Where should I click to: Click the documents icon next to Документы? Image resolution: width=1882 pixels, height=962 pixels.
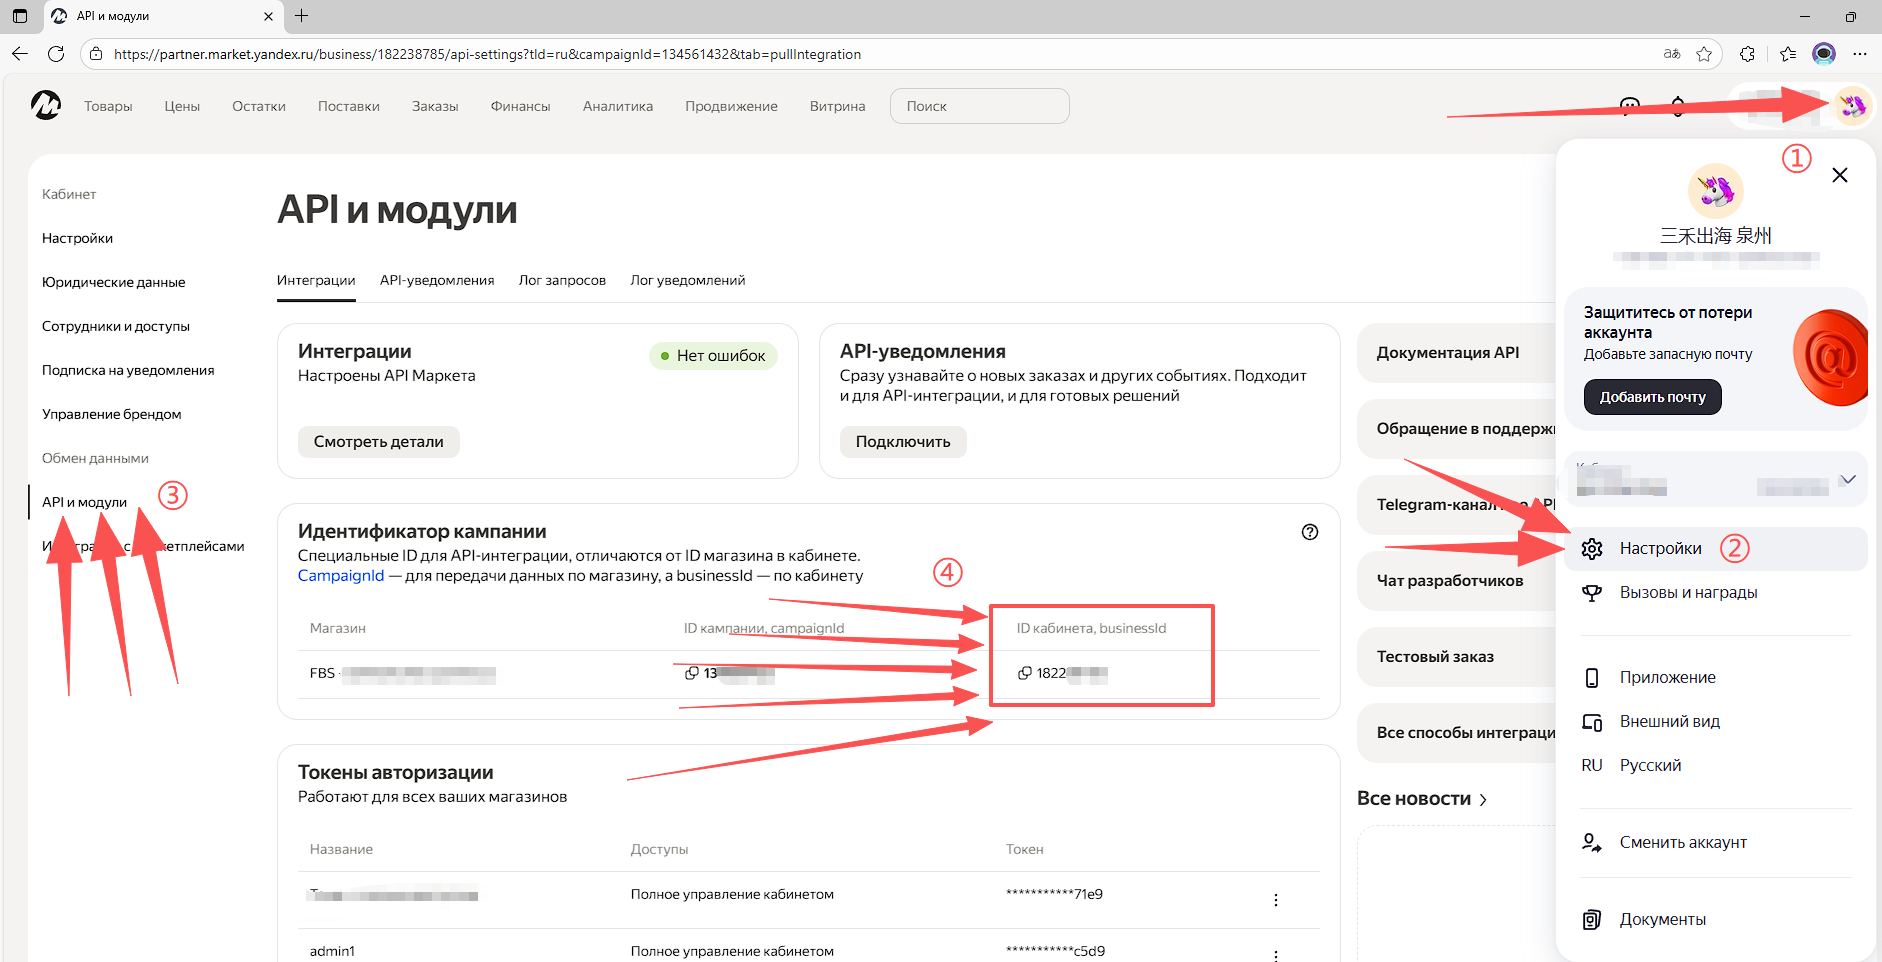1592,919
